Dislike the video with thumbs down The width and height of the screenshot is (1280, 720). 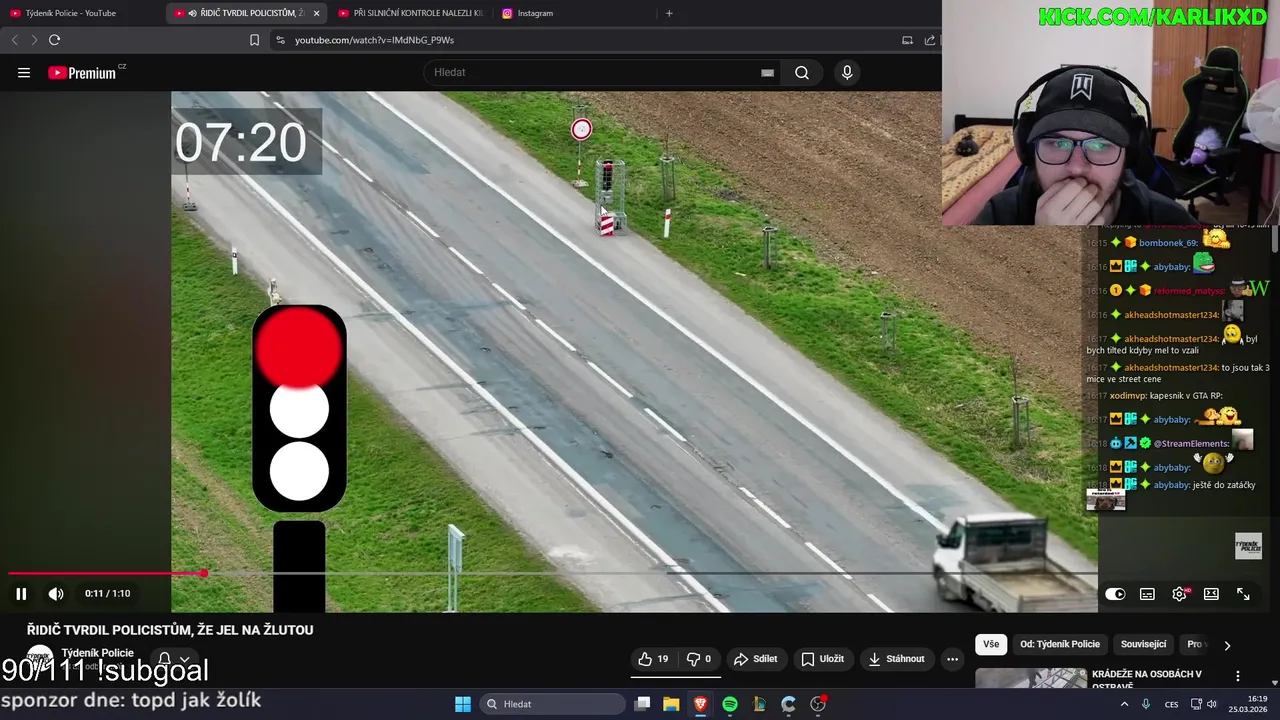pos(698,659)
